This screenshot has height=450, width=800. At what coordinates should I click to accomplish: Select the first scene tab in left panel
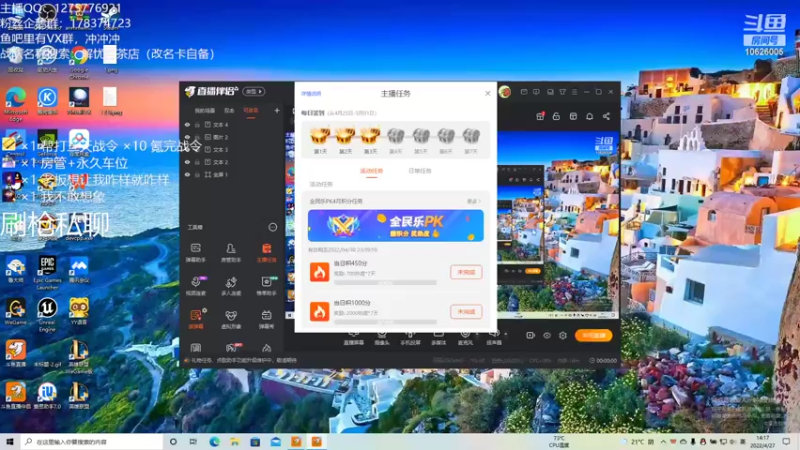(x=205, y=110)
